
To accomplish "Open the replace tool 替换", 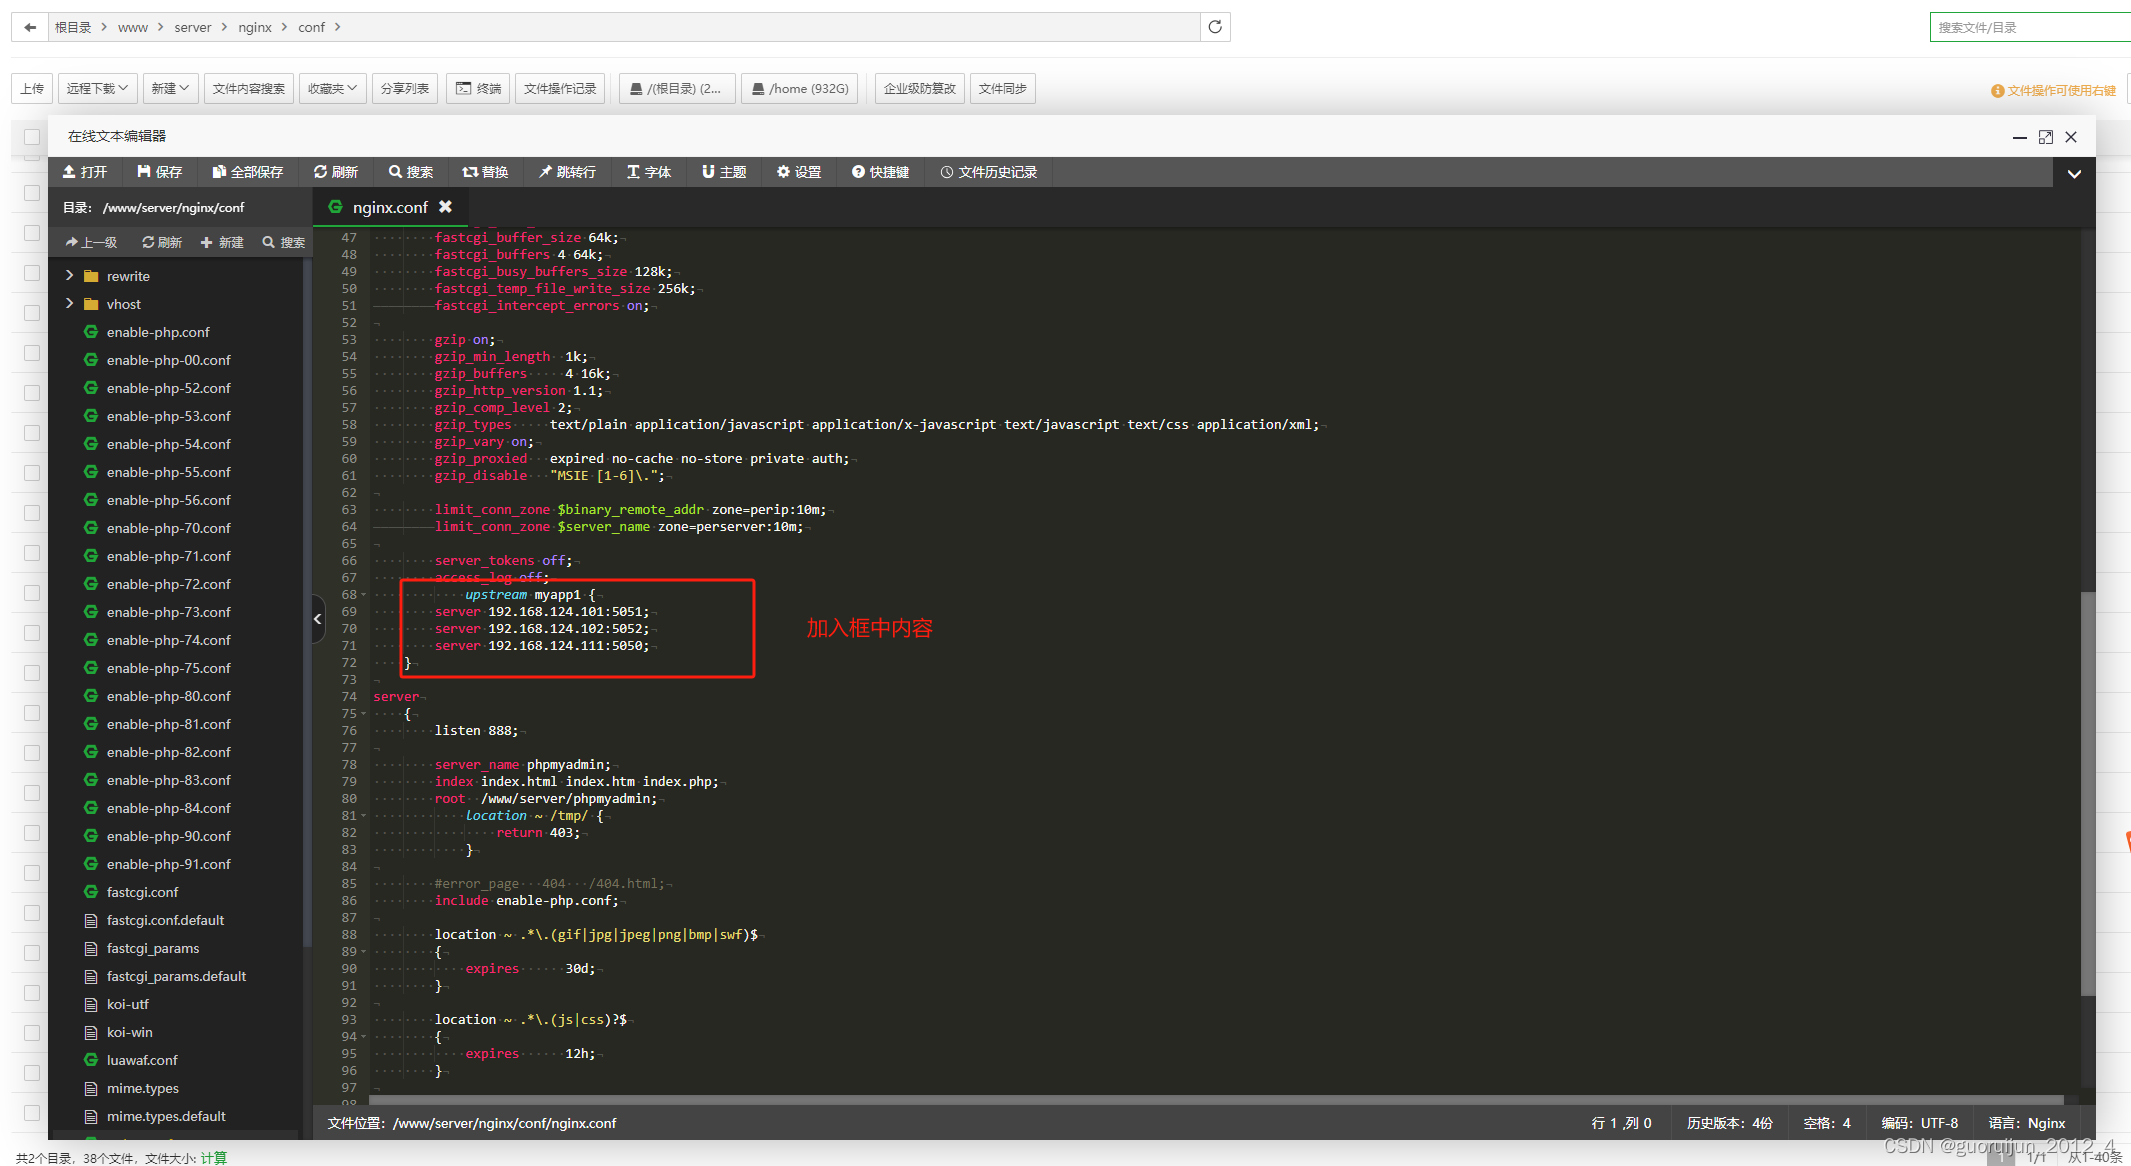I will [x=487, y=171].
